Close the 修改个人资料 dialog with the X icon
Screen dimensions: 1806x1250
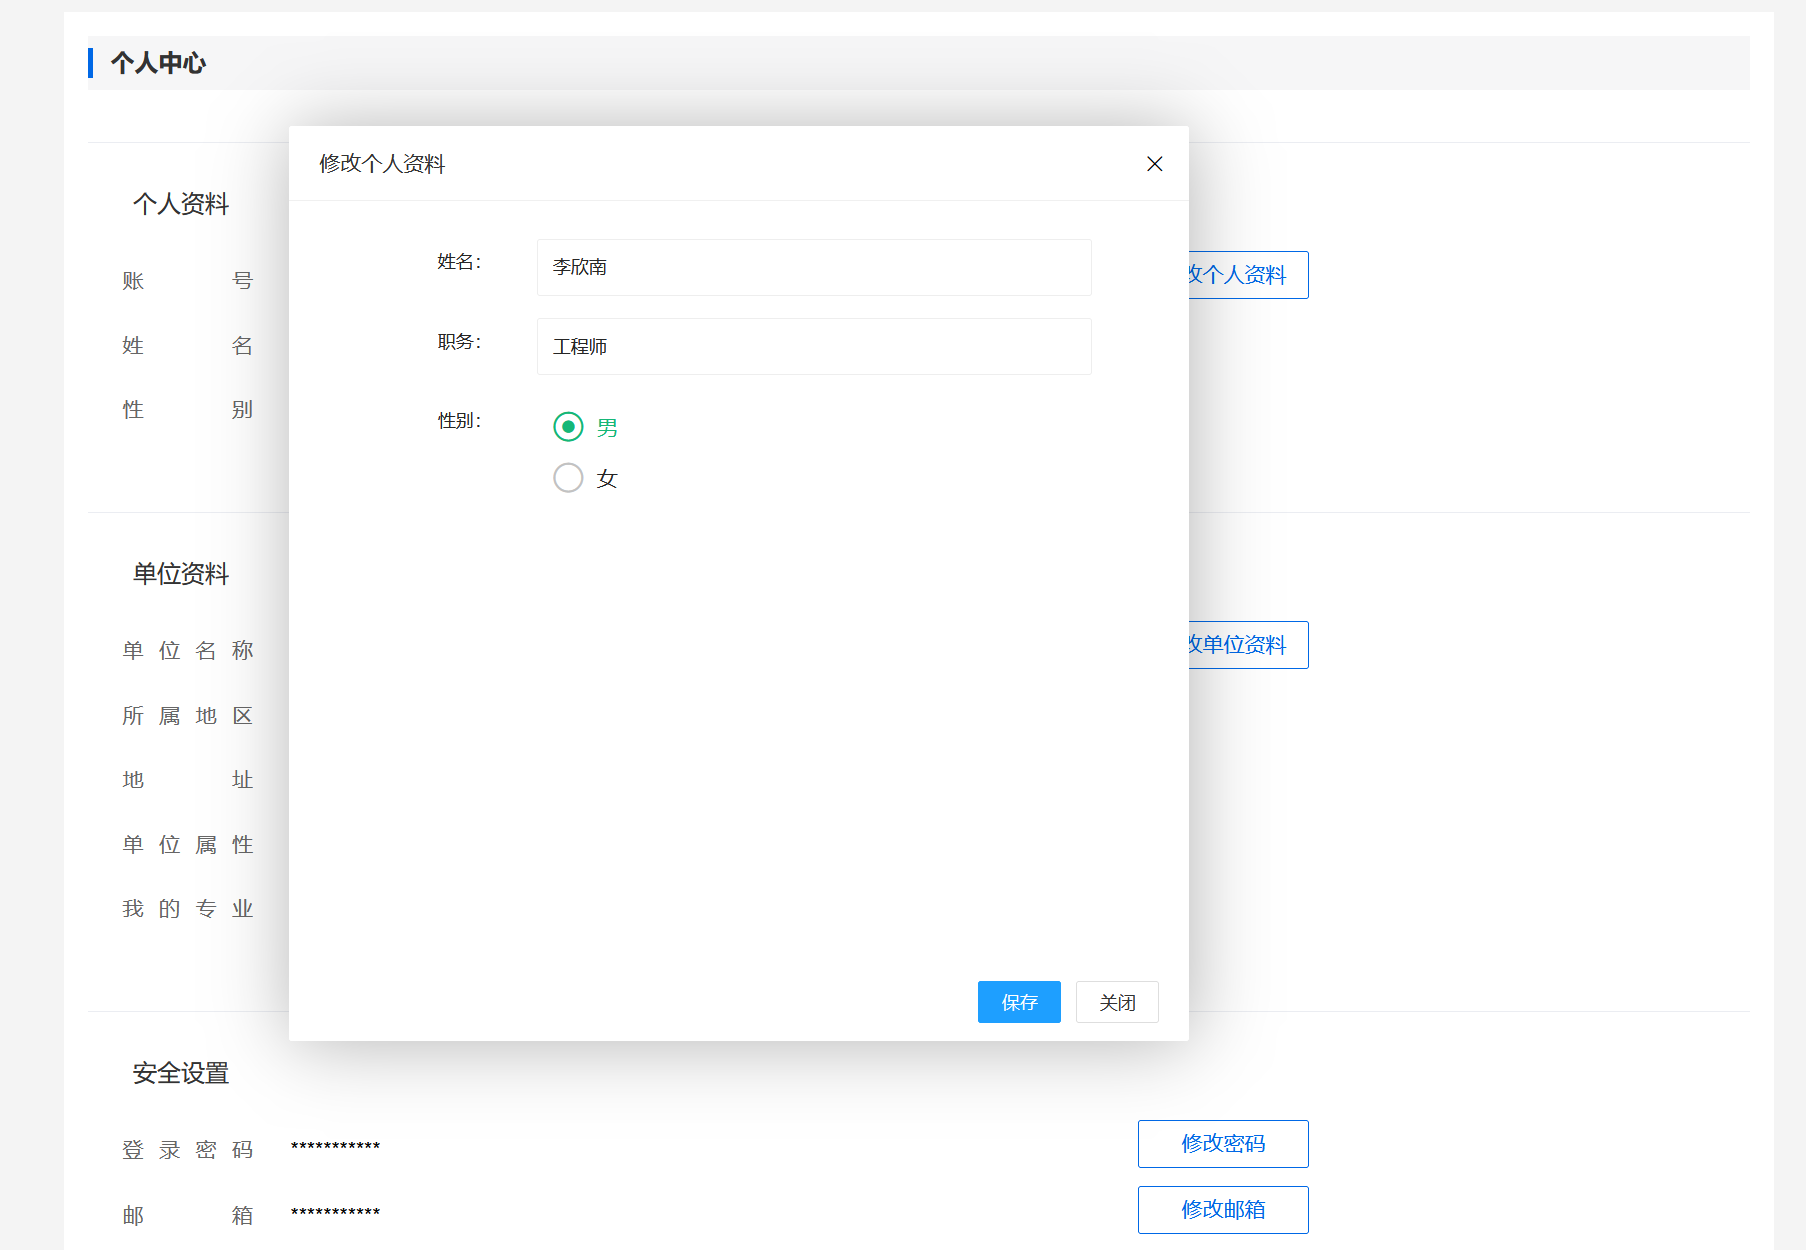pyautogui.click(x=1154, y=164)
